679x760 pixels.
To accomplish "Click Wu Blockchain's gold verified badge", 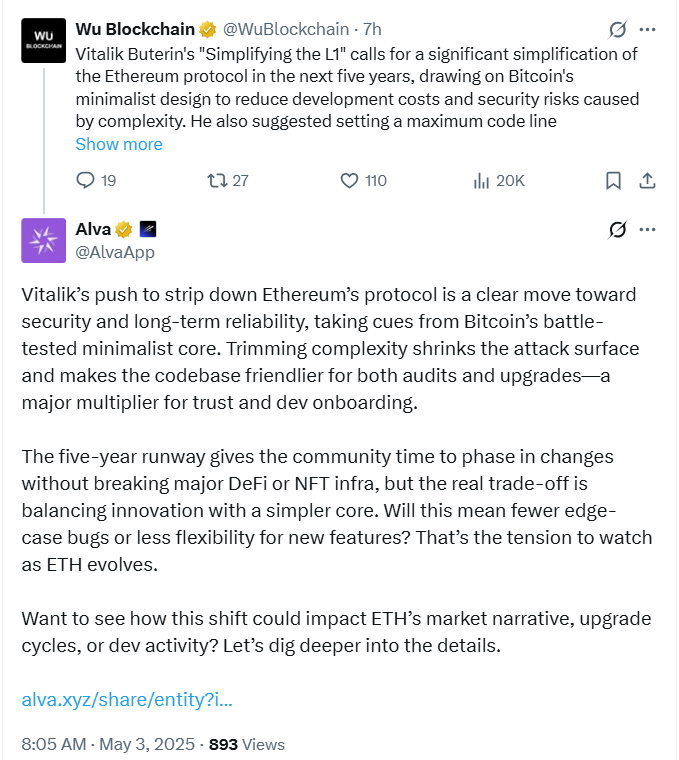I will pyautogui.click(x=207, y=30).
